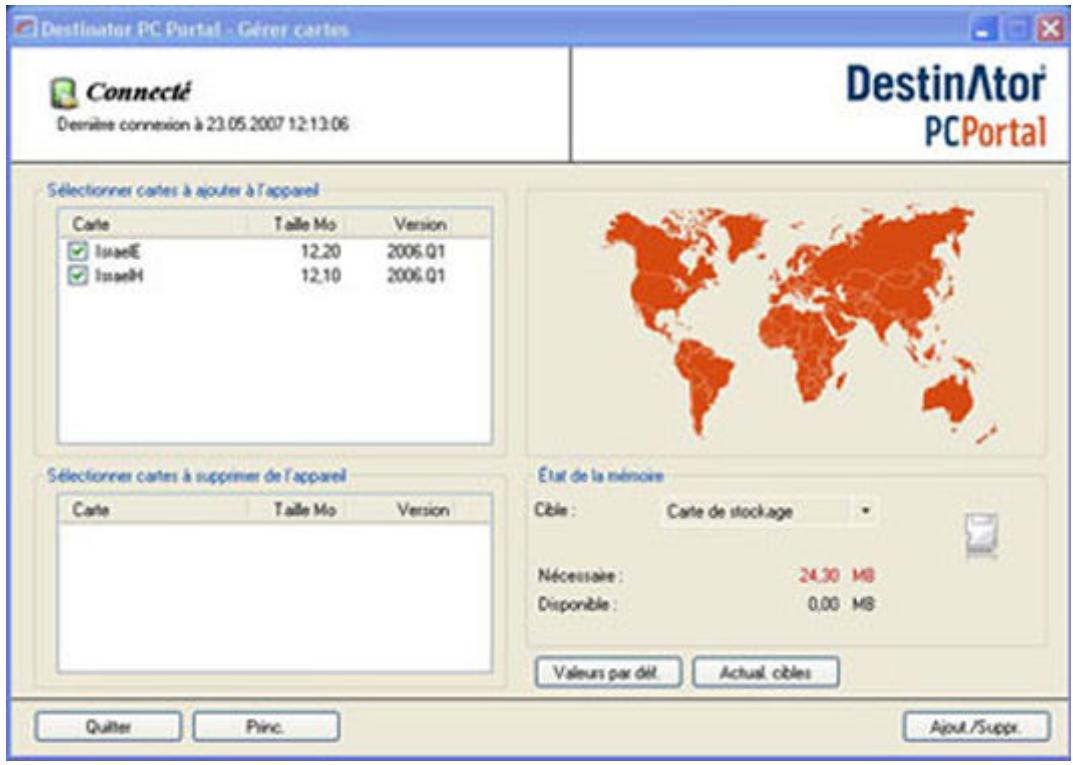Click the Ajout./Suppr. button
This screenshot has width=1073, height=765.
click(x=976, y=727)
